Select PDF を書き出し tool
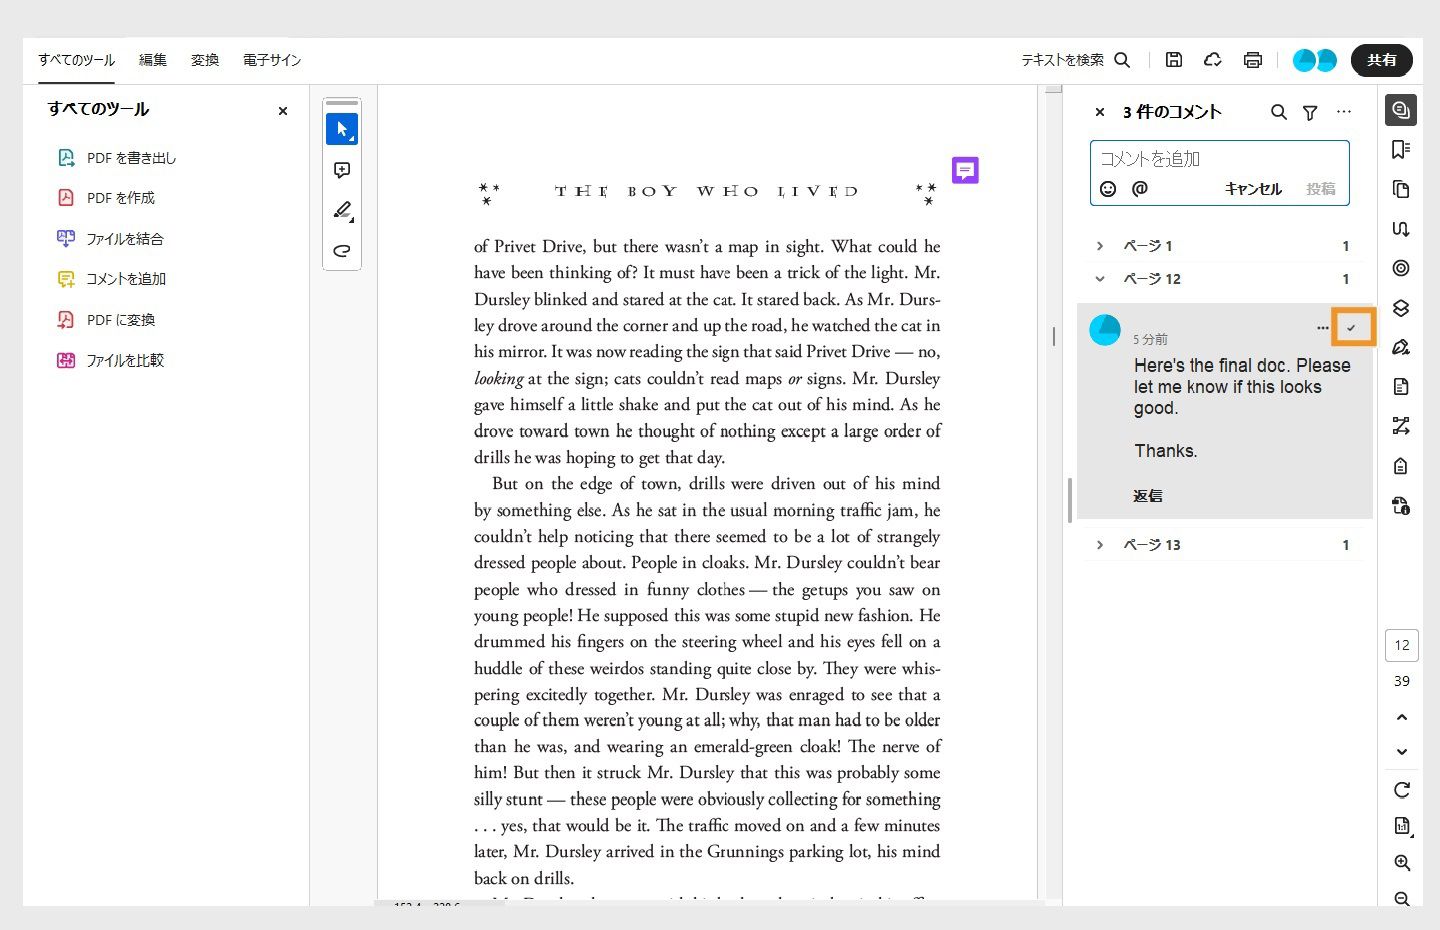Viewport: 1440px width, 930px height. click(118, 158)
